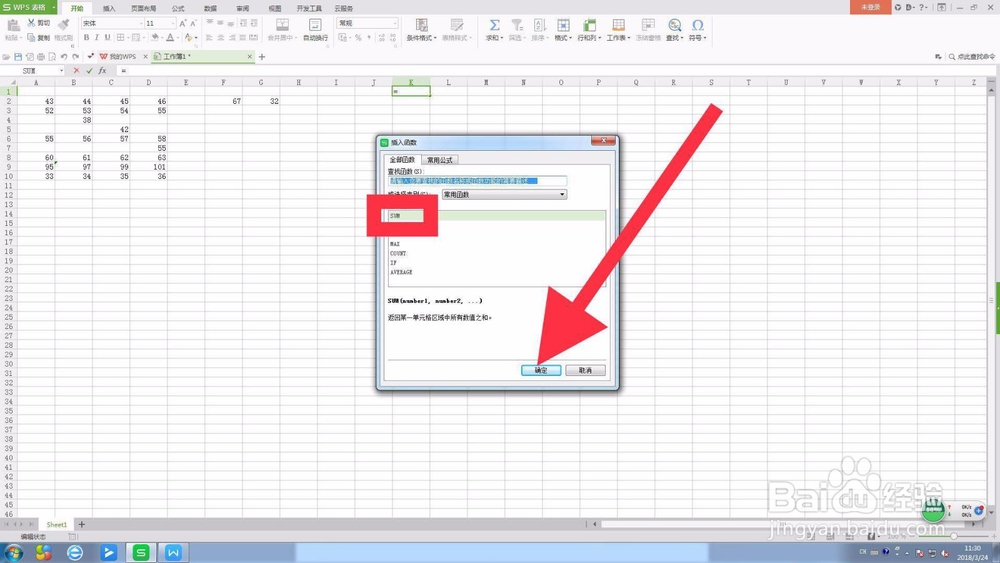Screen dimensions: 1000x563
Task: Click the find (查找) magnifier icon
Action: 674,25
